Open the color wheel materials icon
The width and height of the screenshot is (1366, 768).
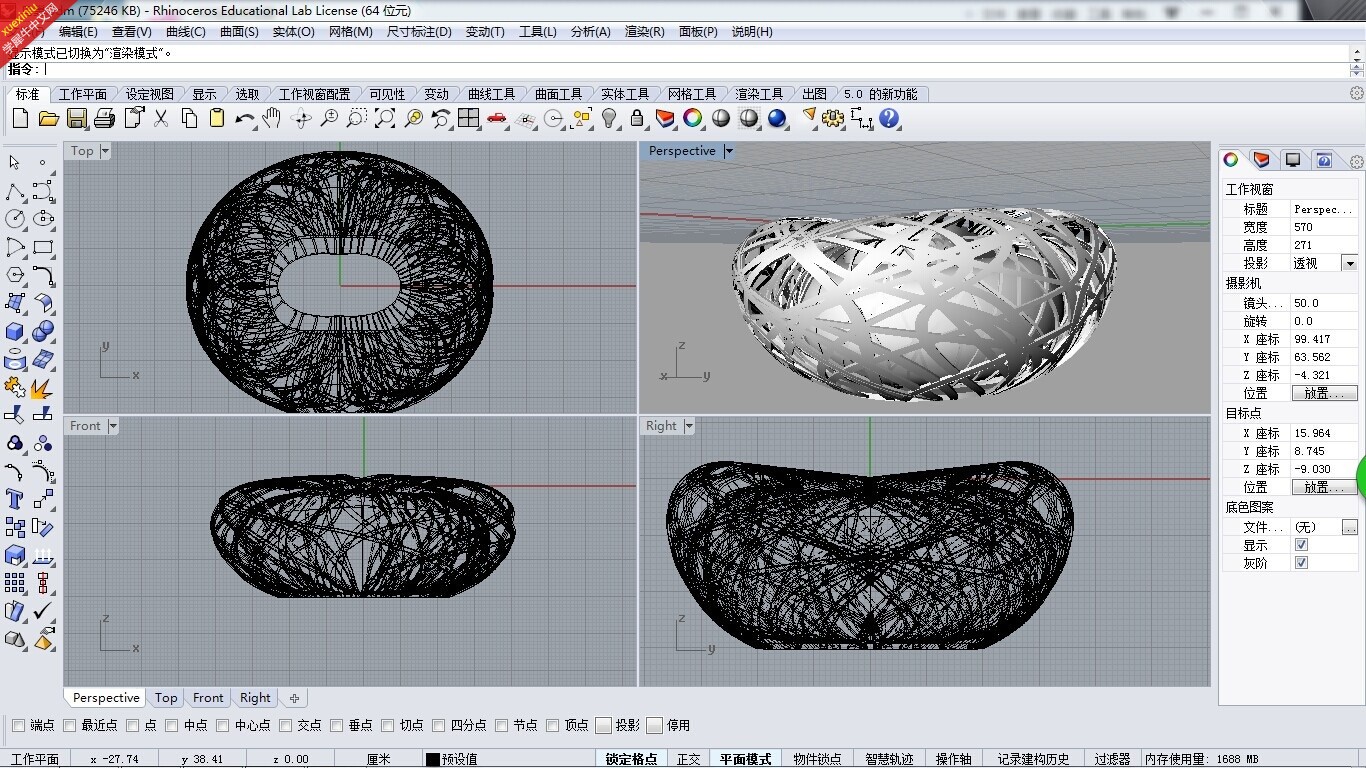click(x=692, y=118)
